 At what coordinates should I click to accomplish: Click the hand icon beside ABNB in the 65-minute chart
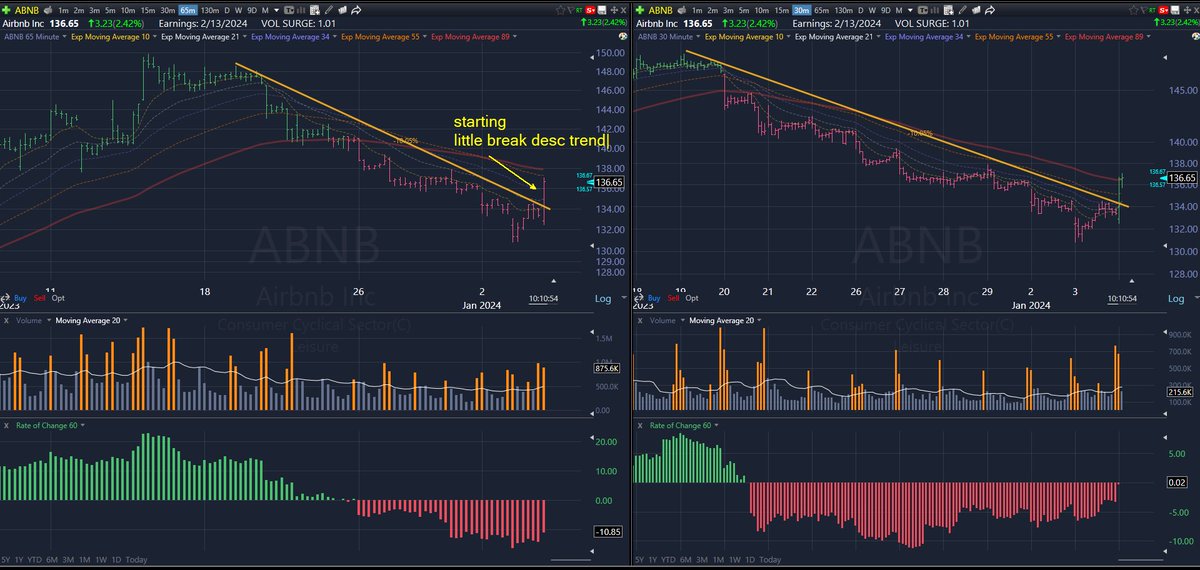pos(48,10)
